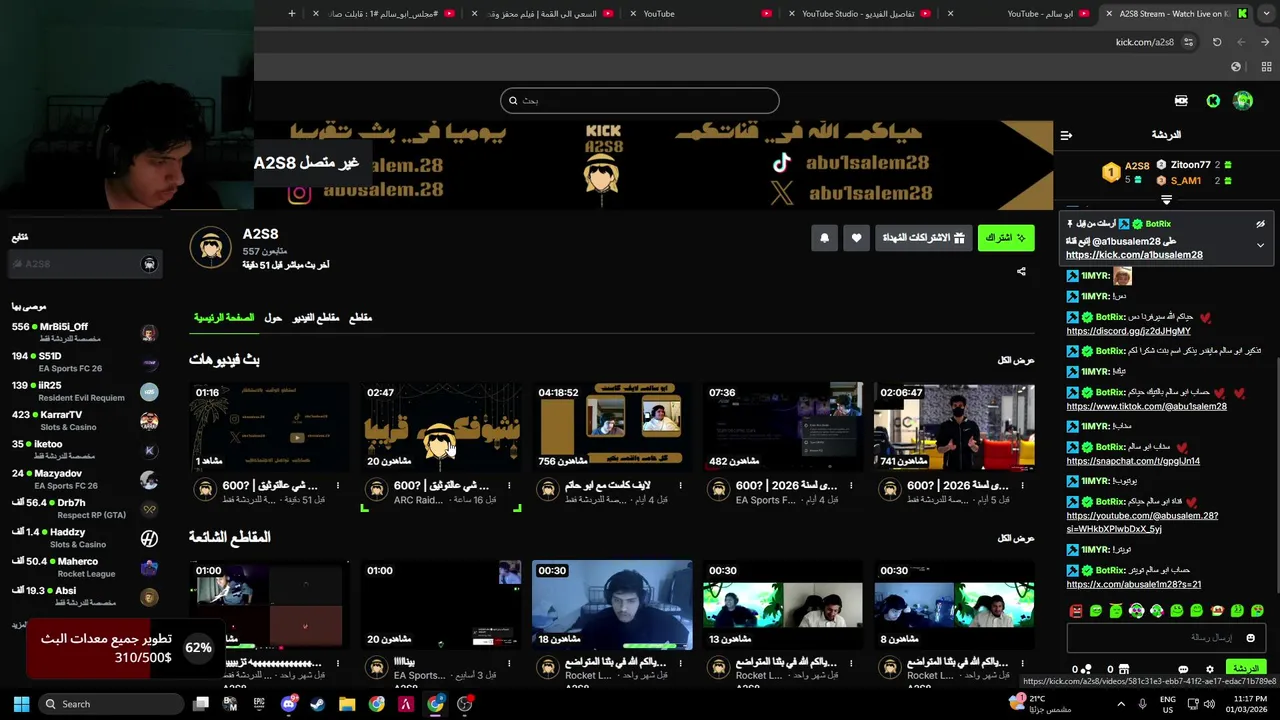Open Steam from the taskbar

(318, 704)
